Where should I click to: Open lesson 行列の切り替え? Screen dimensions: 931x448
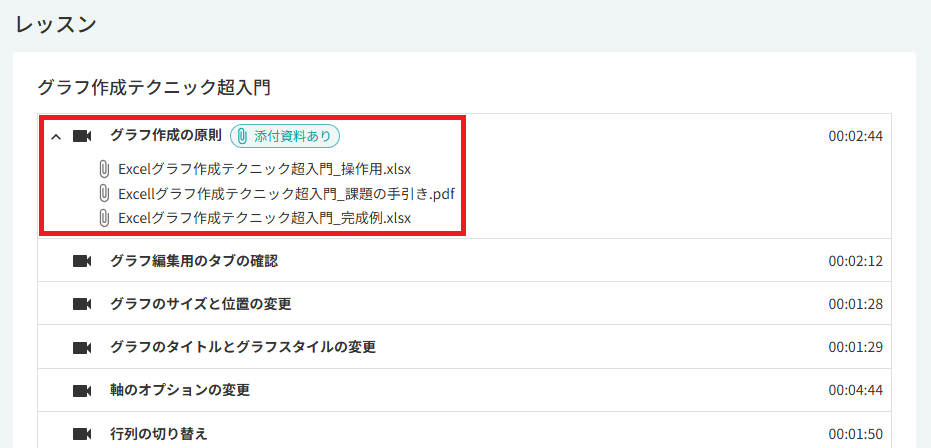[159, 434]
